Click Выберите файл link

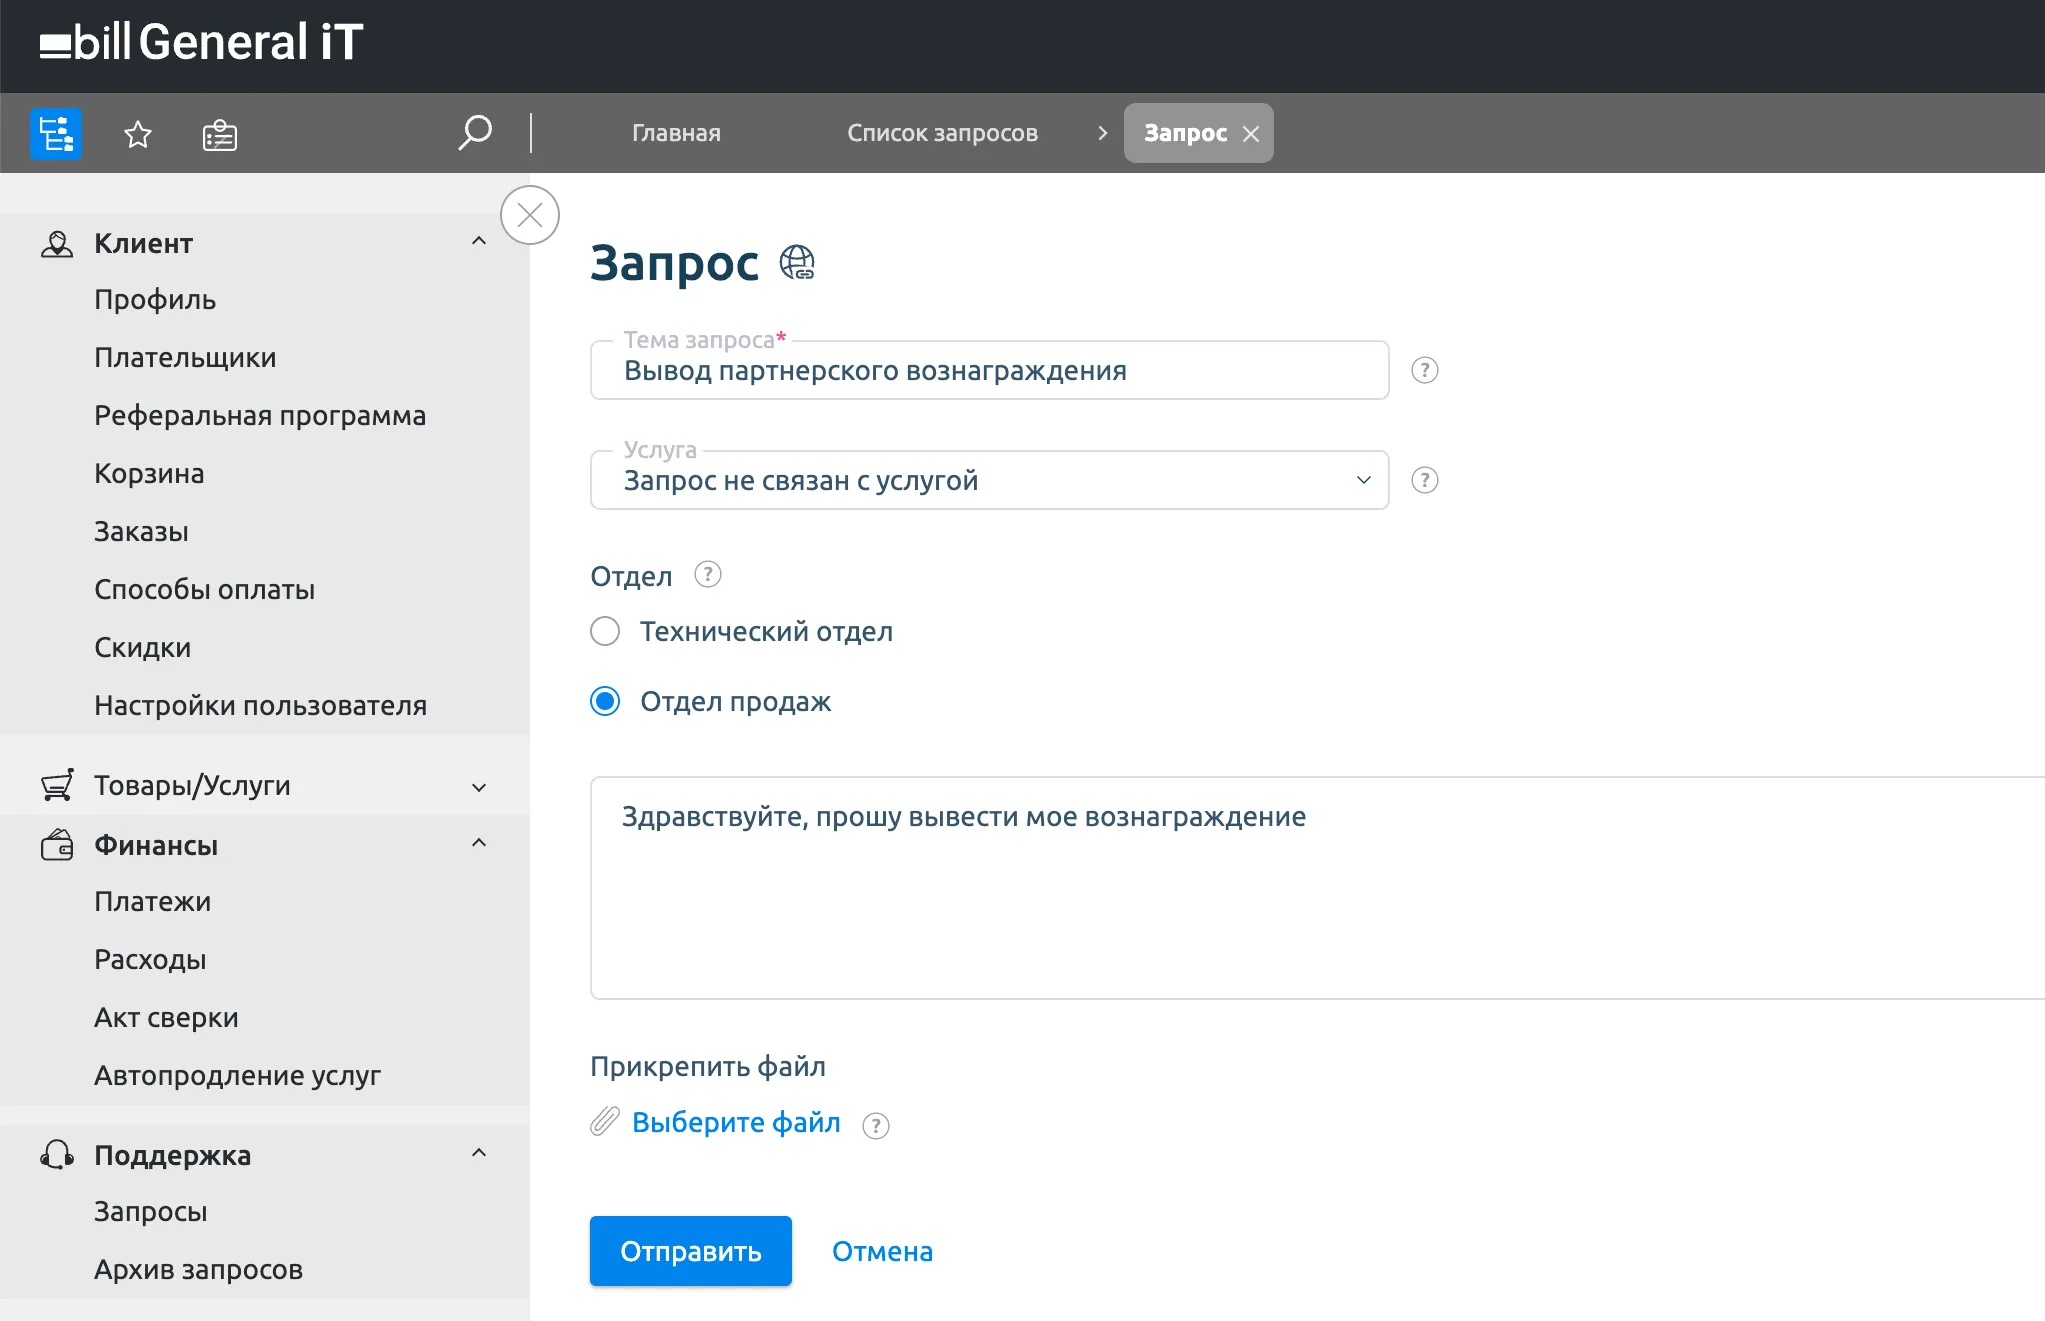(736, 1122)
